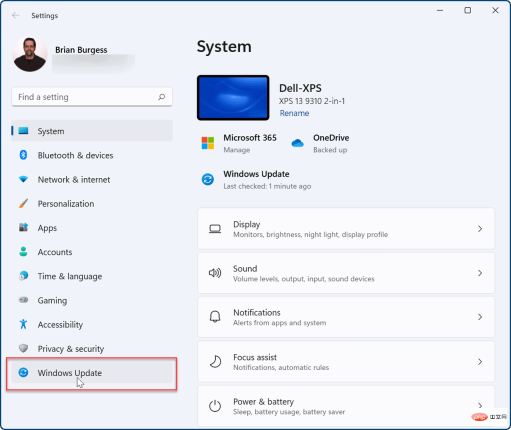Image resolution: width=511 pixels, height=430 pixels.
Task: Expand Focus assist row chevron
Action: point(480,362)
